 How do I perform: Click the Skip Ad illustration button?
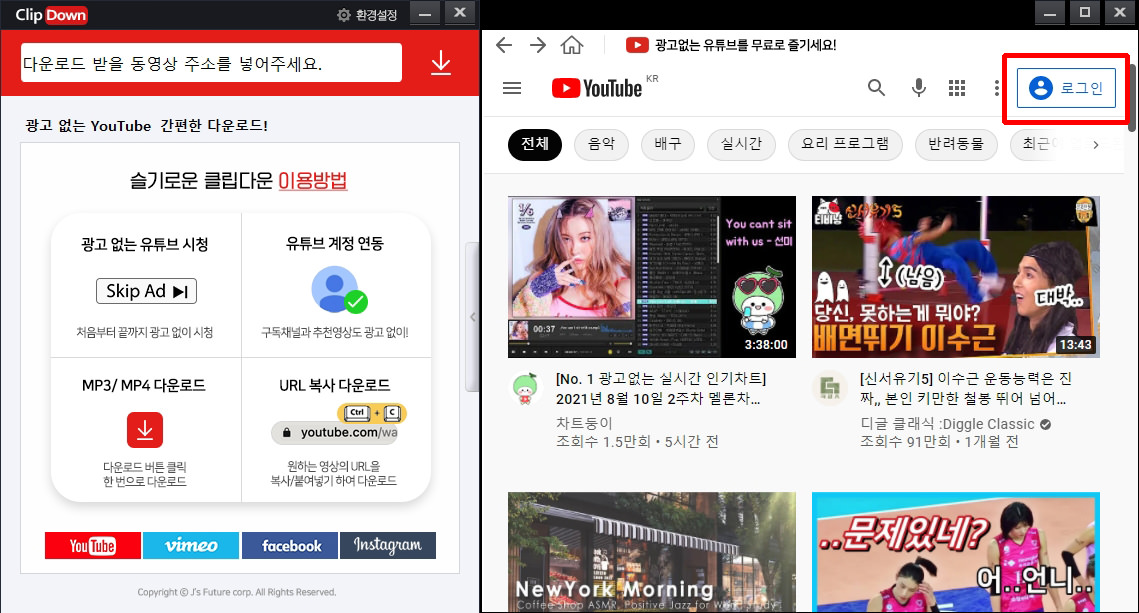tap(146, 291)
